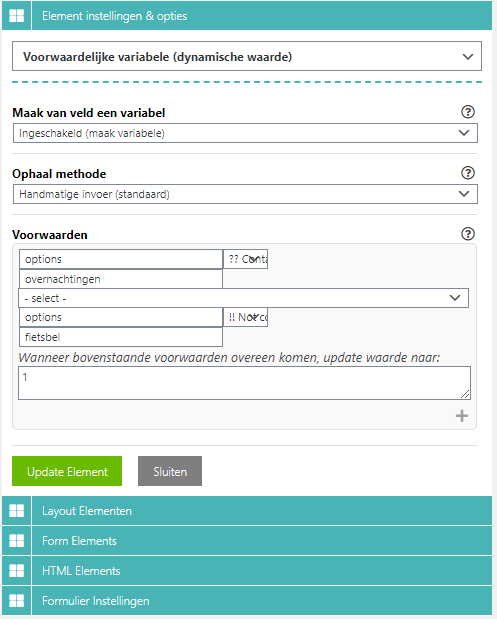
Task: Open help icon for Voorwaarden
Action: click(468, 234)
